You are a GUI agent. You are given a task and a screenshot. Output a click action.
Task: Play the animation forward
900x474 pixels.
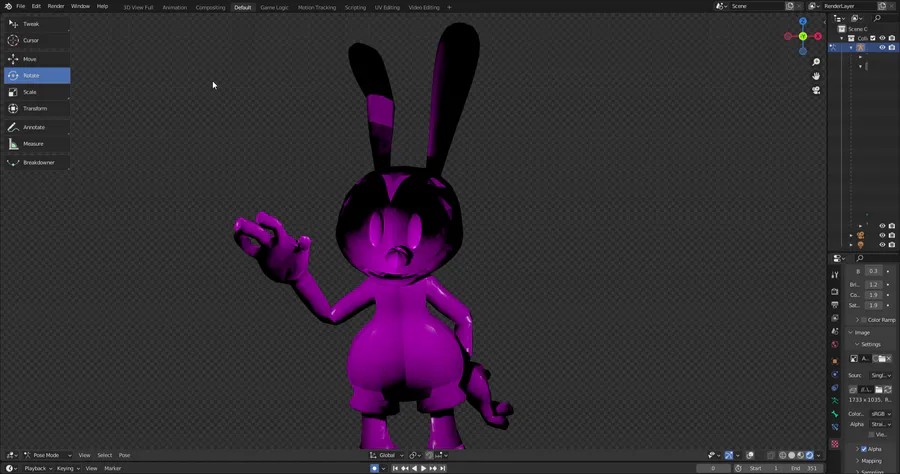(x=424, y=468)
